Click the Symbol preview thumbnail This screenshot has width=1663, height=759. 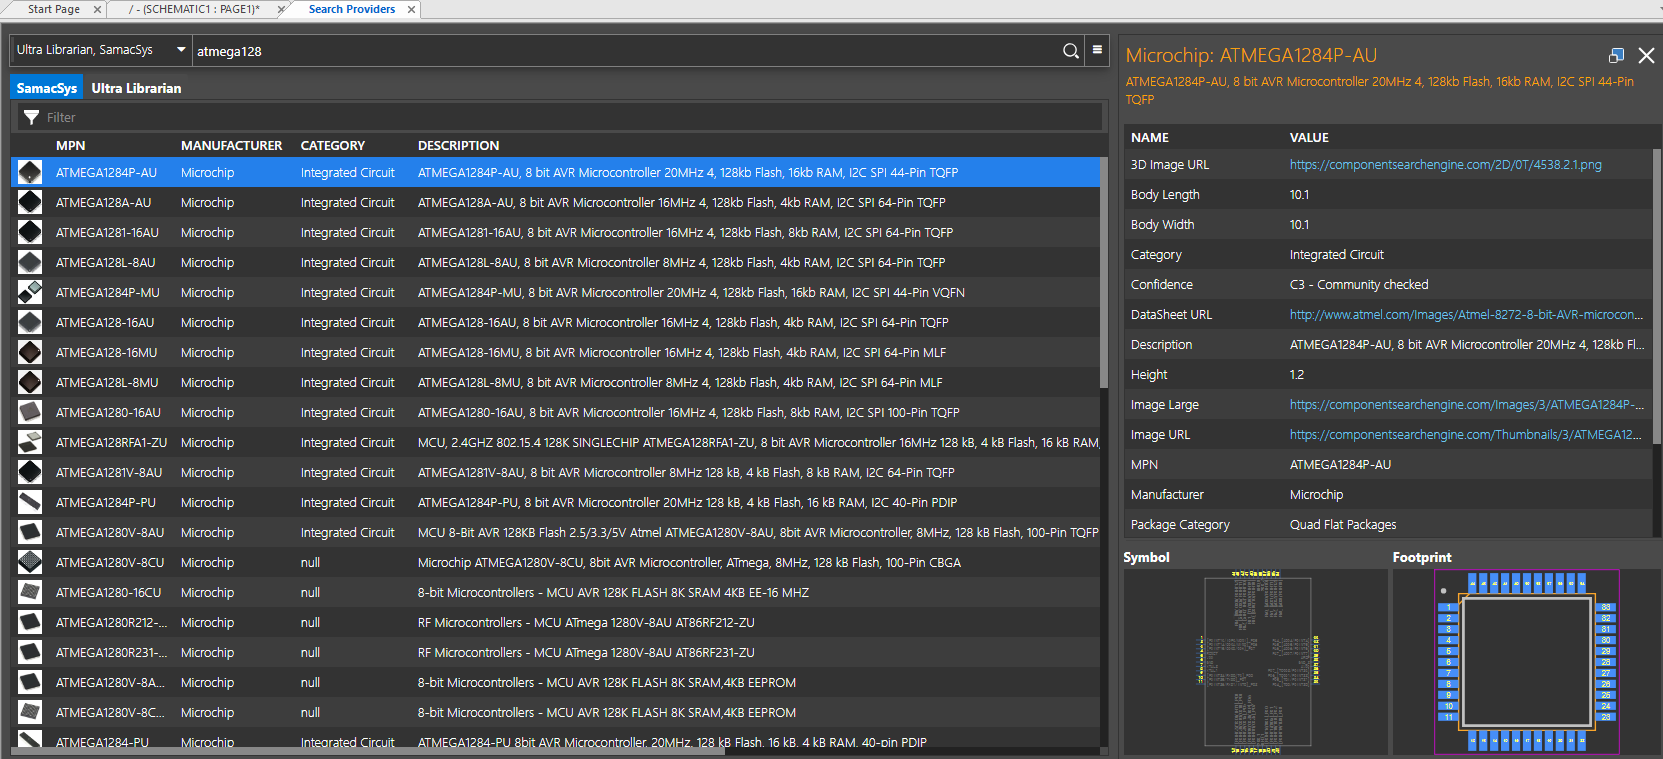click(1256, 662)
